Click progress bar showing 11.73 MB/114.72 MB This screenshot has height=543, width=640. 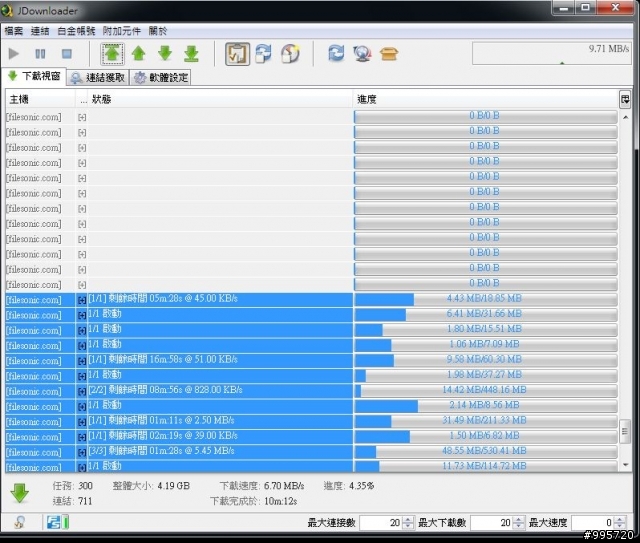point(486,466)
